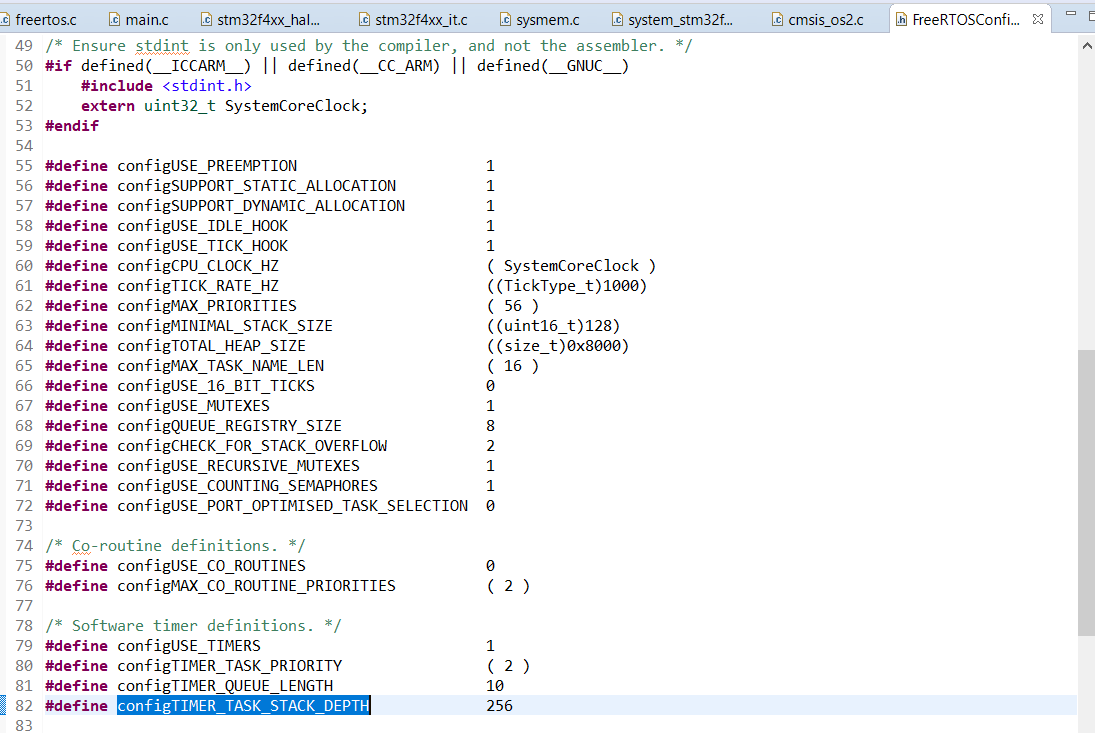Switch to the freertos.c tab
This screenshot has width=1095, height=733.
[x=38, y=20]
